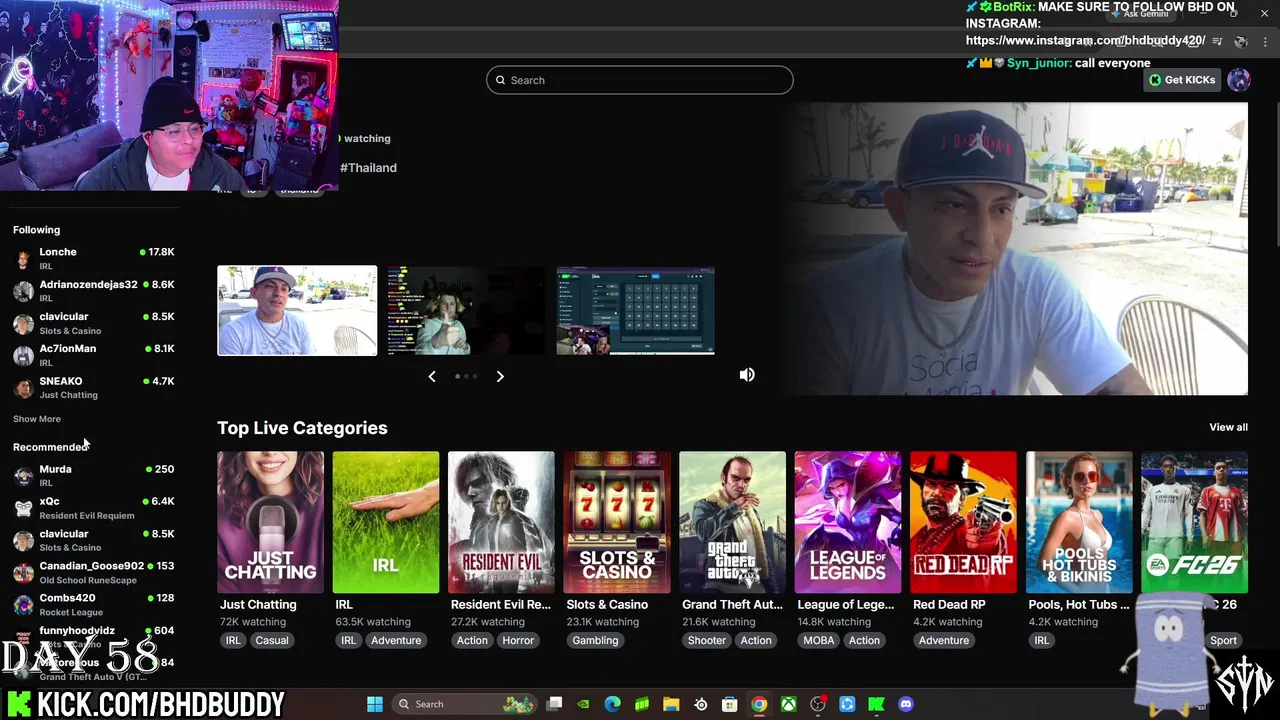This screenshot has width=1280, height=720.
Task: Open Adrianozendejas32 channel in Following
Action: coord(94,291)
